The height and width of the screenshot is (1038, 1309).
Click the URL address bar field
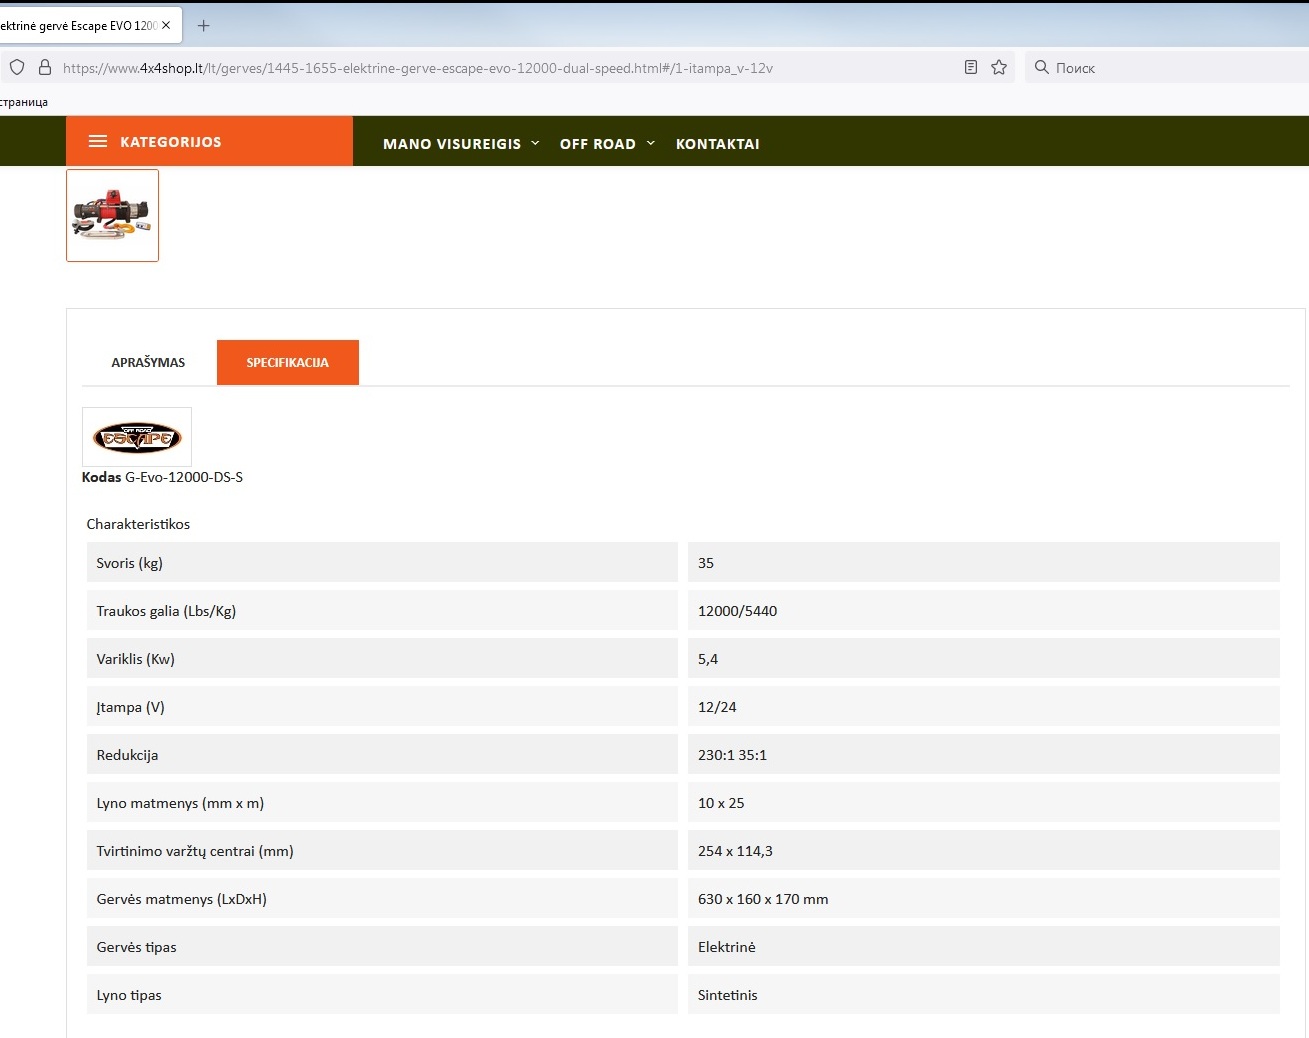click(x=500, y=68)
